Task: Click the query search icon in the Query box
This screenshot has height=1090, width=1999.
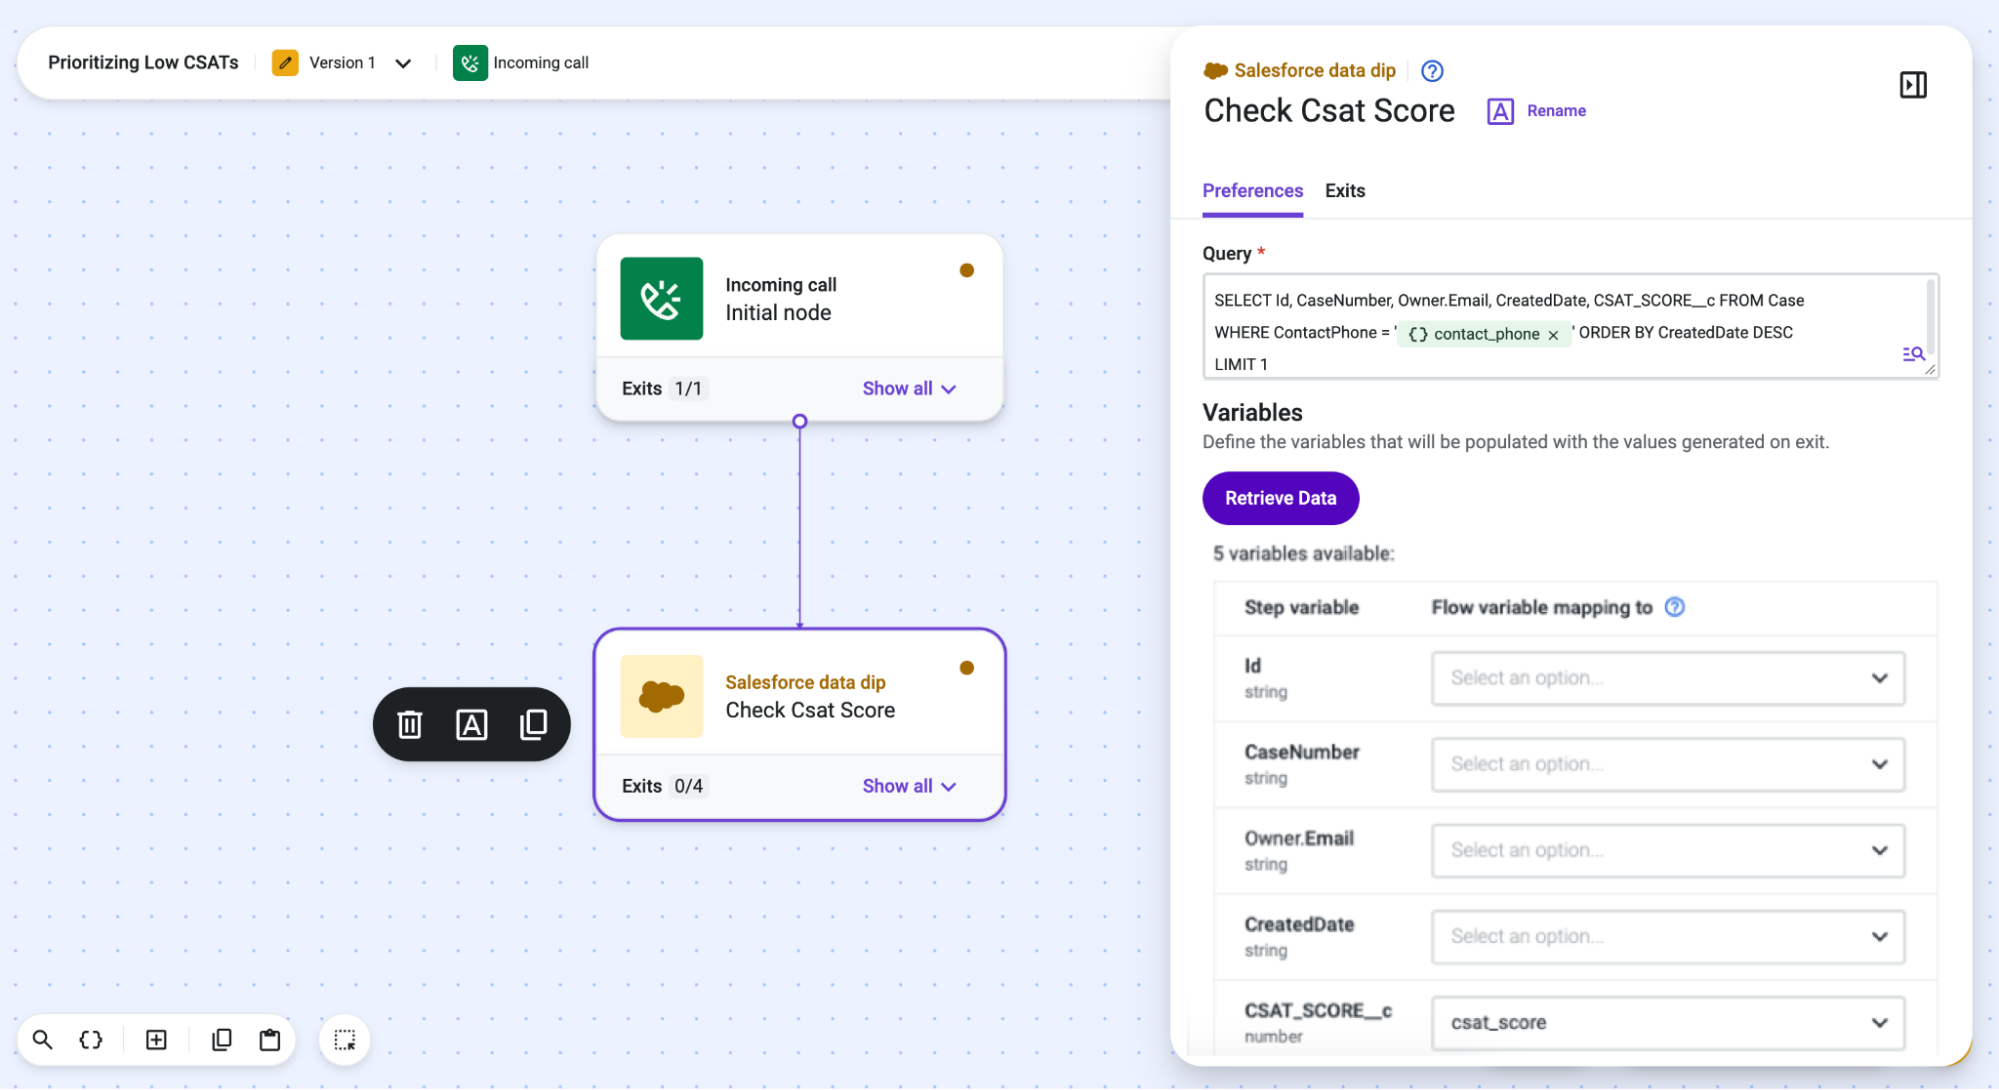Action: tap(1913, 354)
